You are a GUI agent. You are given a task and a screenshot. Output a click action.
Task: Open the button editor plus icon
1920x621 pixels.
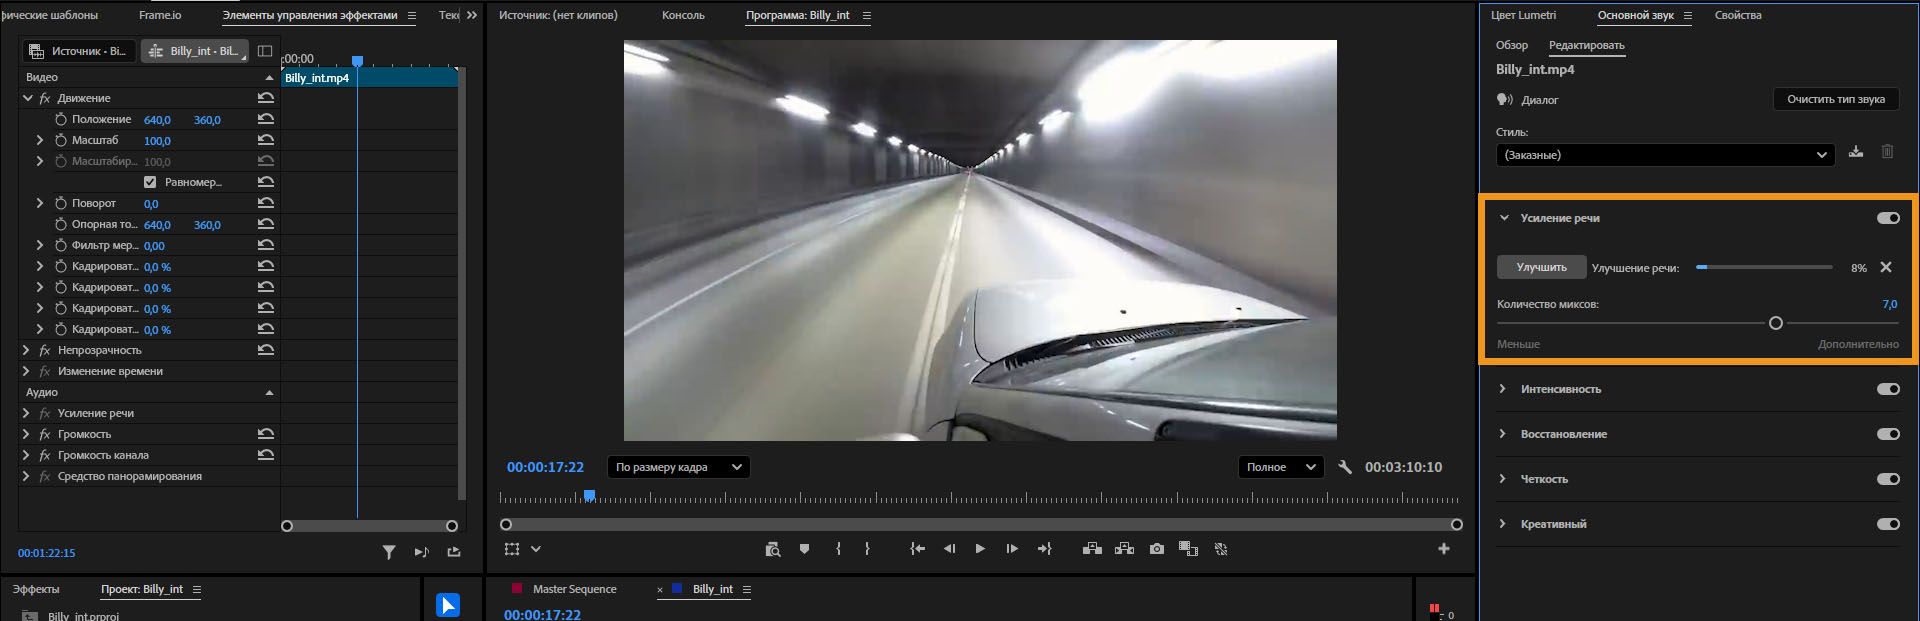[1443, 549]
